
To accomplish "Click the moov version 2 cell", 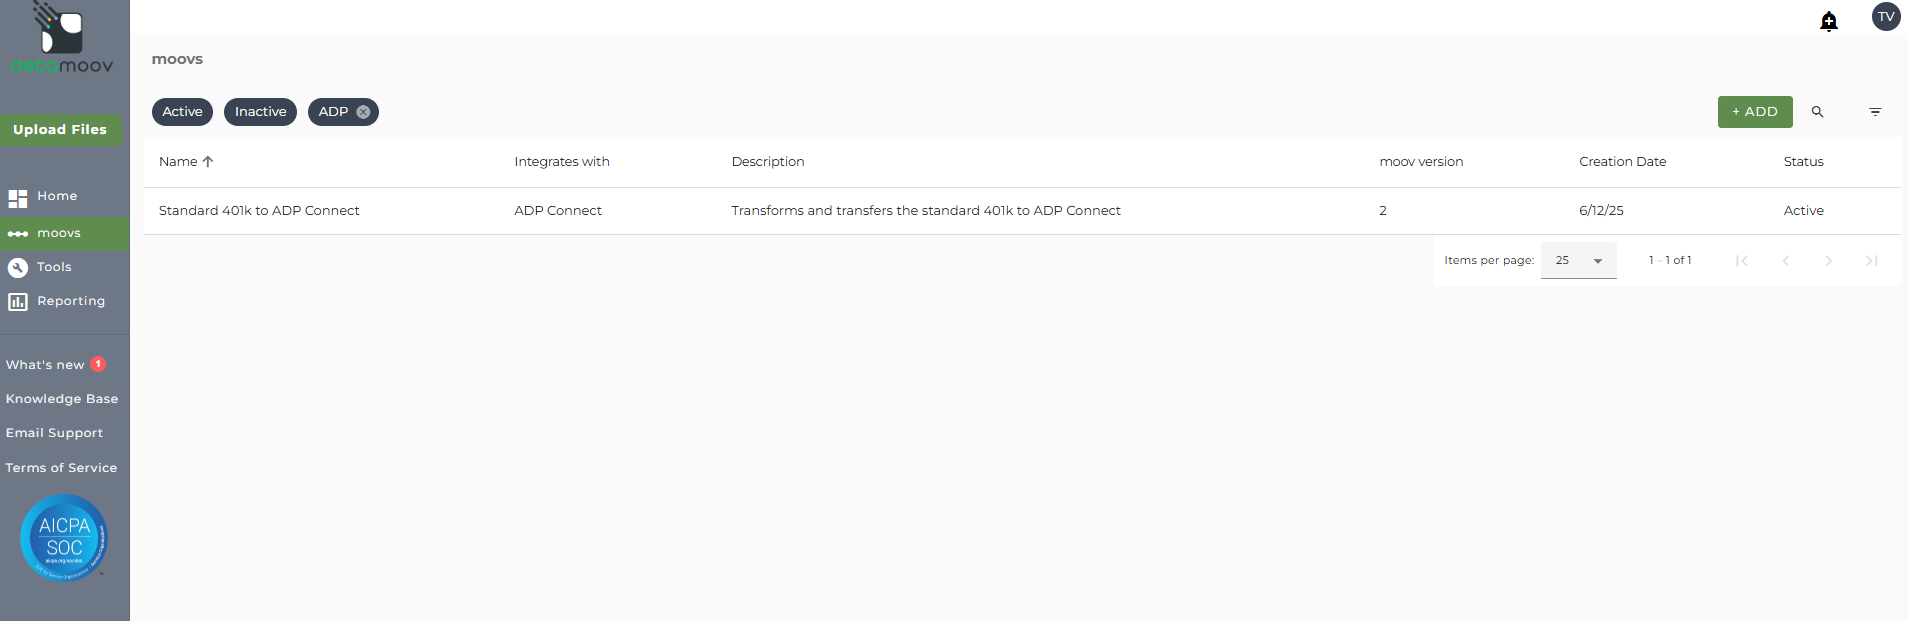I will (1383, 211).
